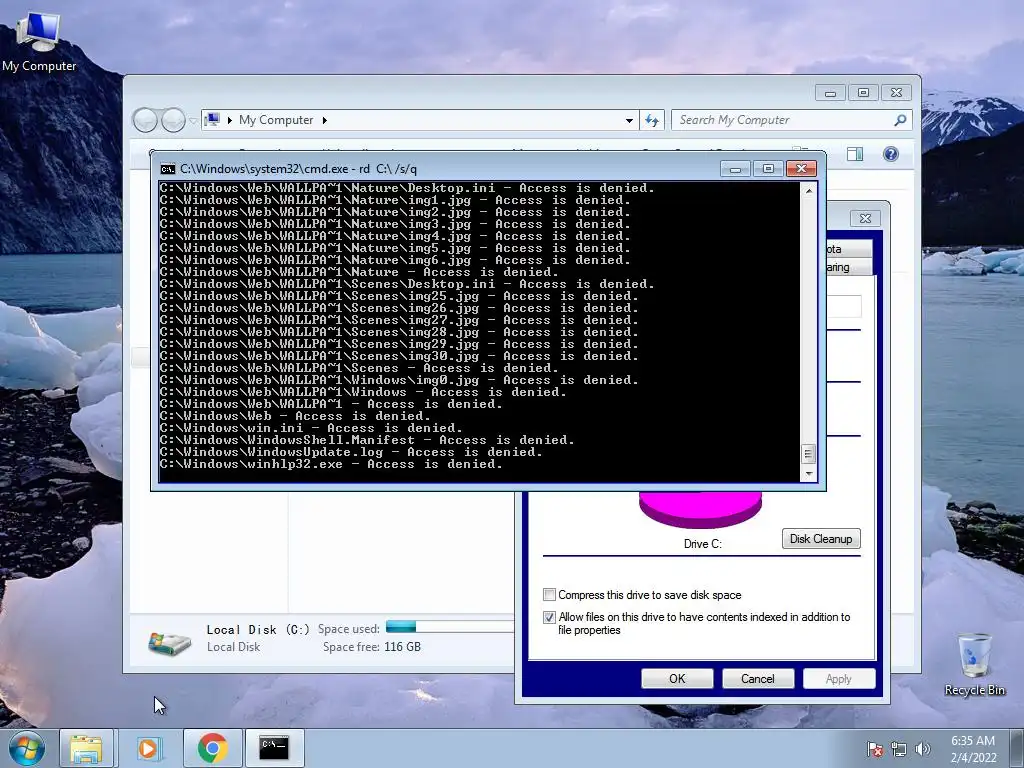This screenshot has height=768, width=1024.
Task: Click the computer icon in address bar
Action: coord(212,120)
